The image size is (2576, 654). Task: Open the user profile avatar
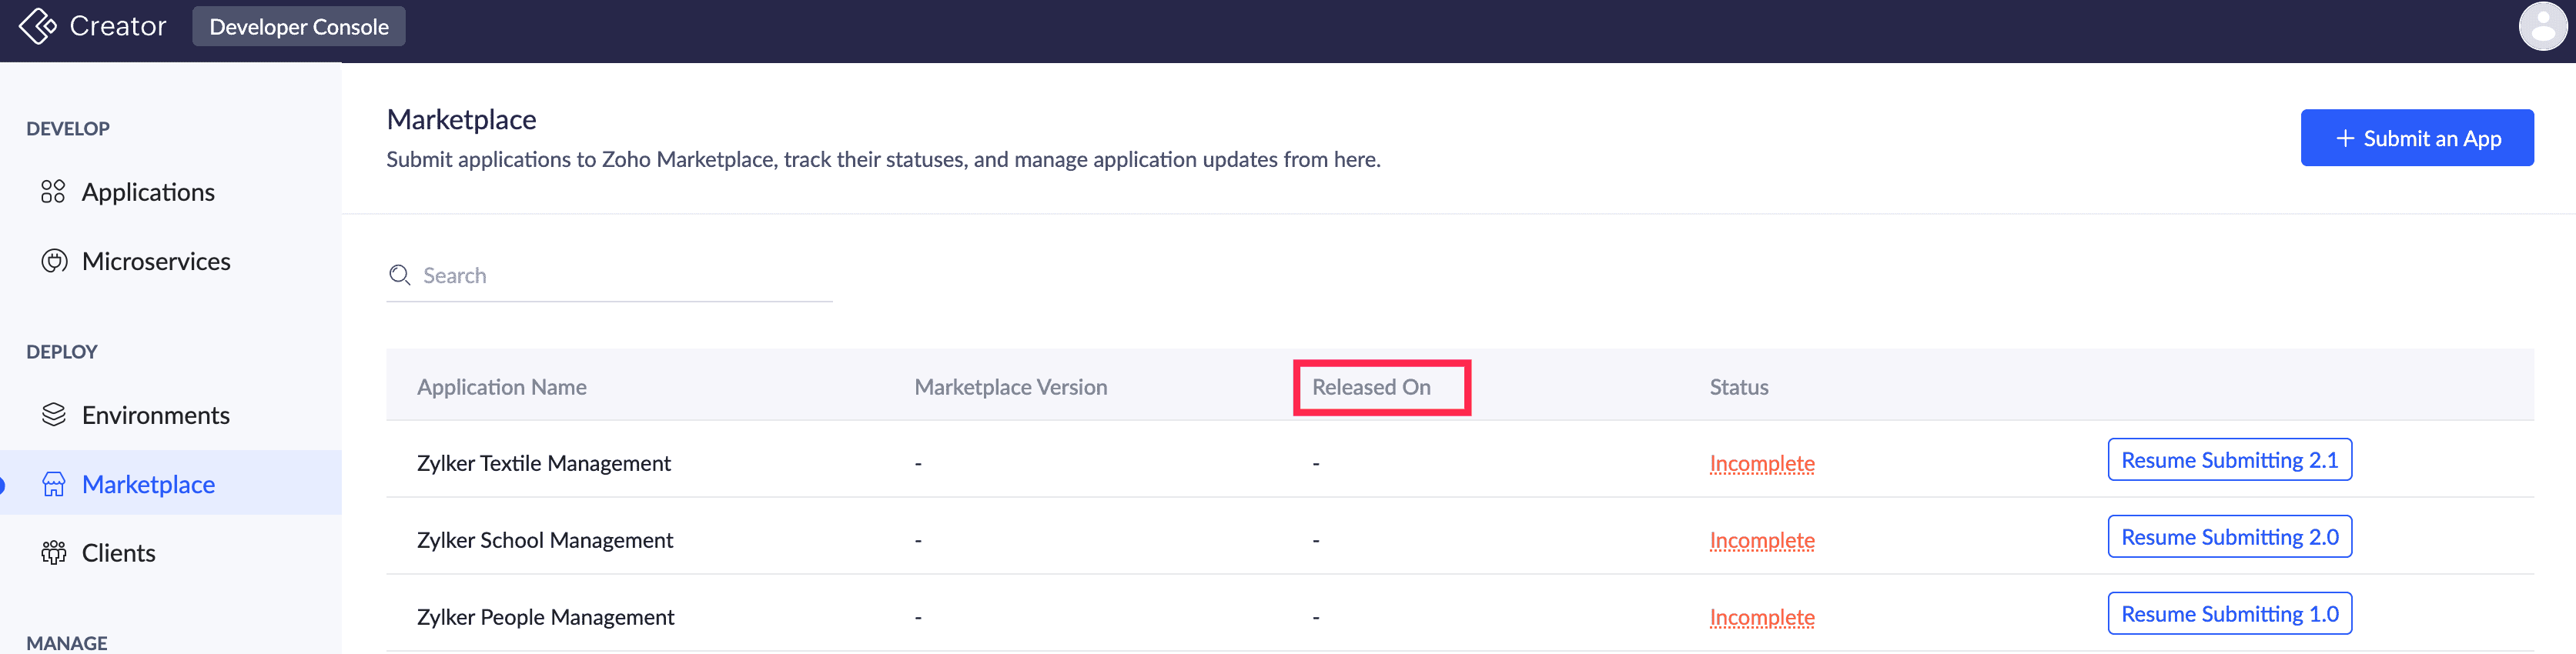(2542, 26)
